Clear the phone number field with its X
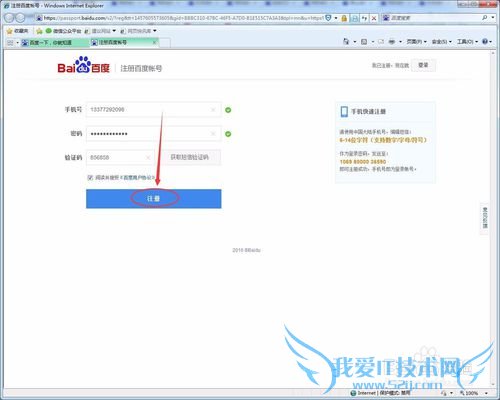Viewport: 500px width, 400px height. point(213,110)
